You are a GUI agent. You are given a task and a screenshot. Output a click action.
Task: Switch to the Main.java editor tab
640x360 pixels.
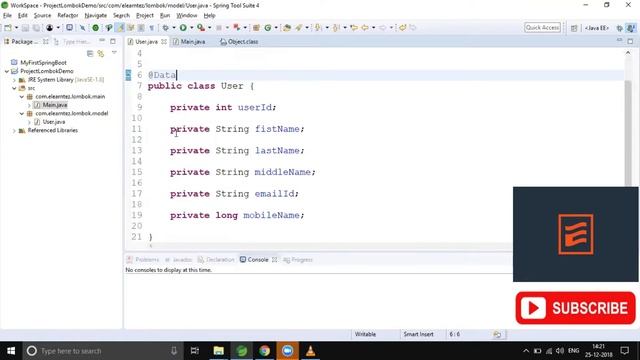pos(189,42)
